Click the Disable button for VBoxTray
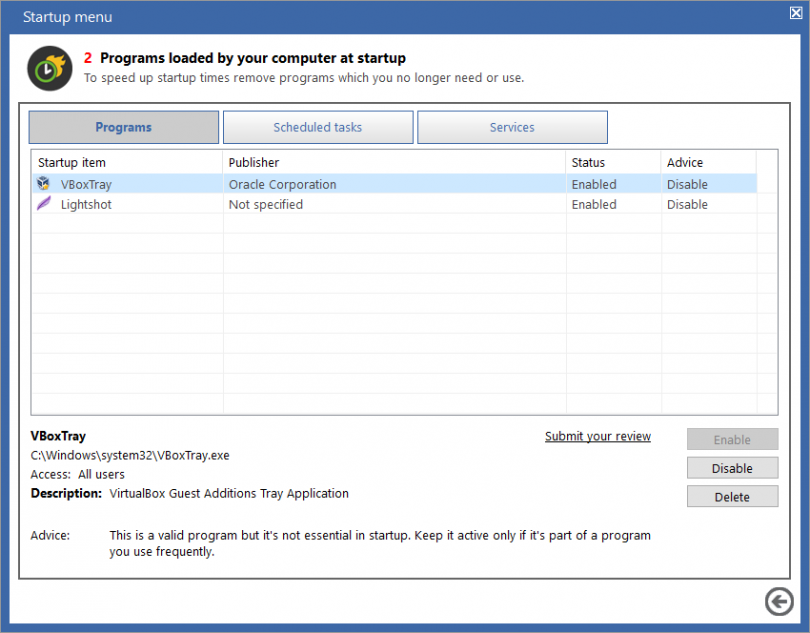This screenshot has height=633, width=810. point(732,467)
